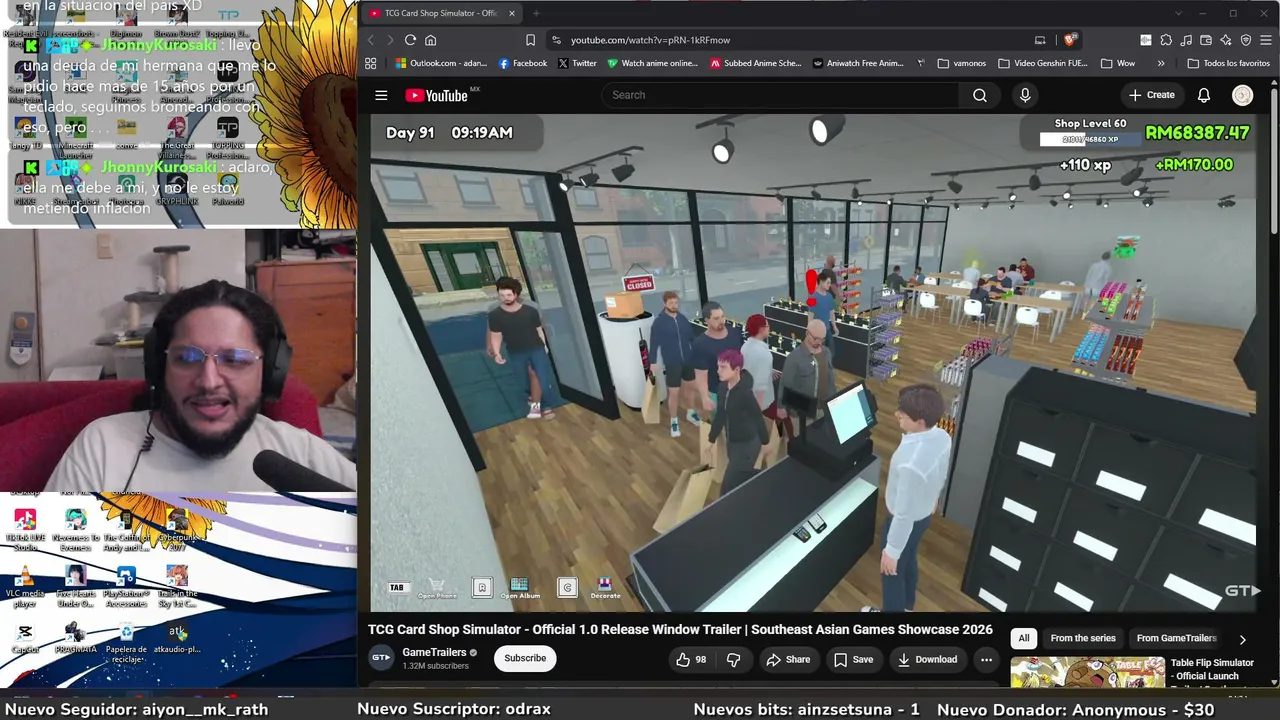Viewport: 1280px width, 720px height.
Task: Bookmark this page with the bookmark icon
Action: [x=530, y=40]
